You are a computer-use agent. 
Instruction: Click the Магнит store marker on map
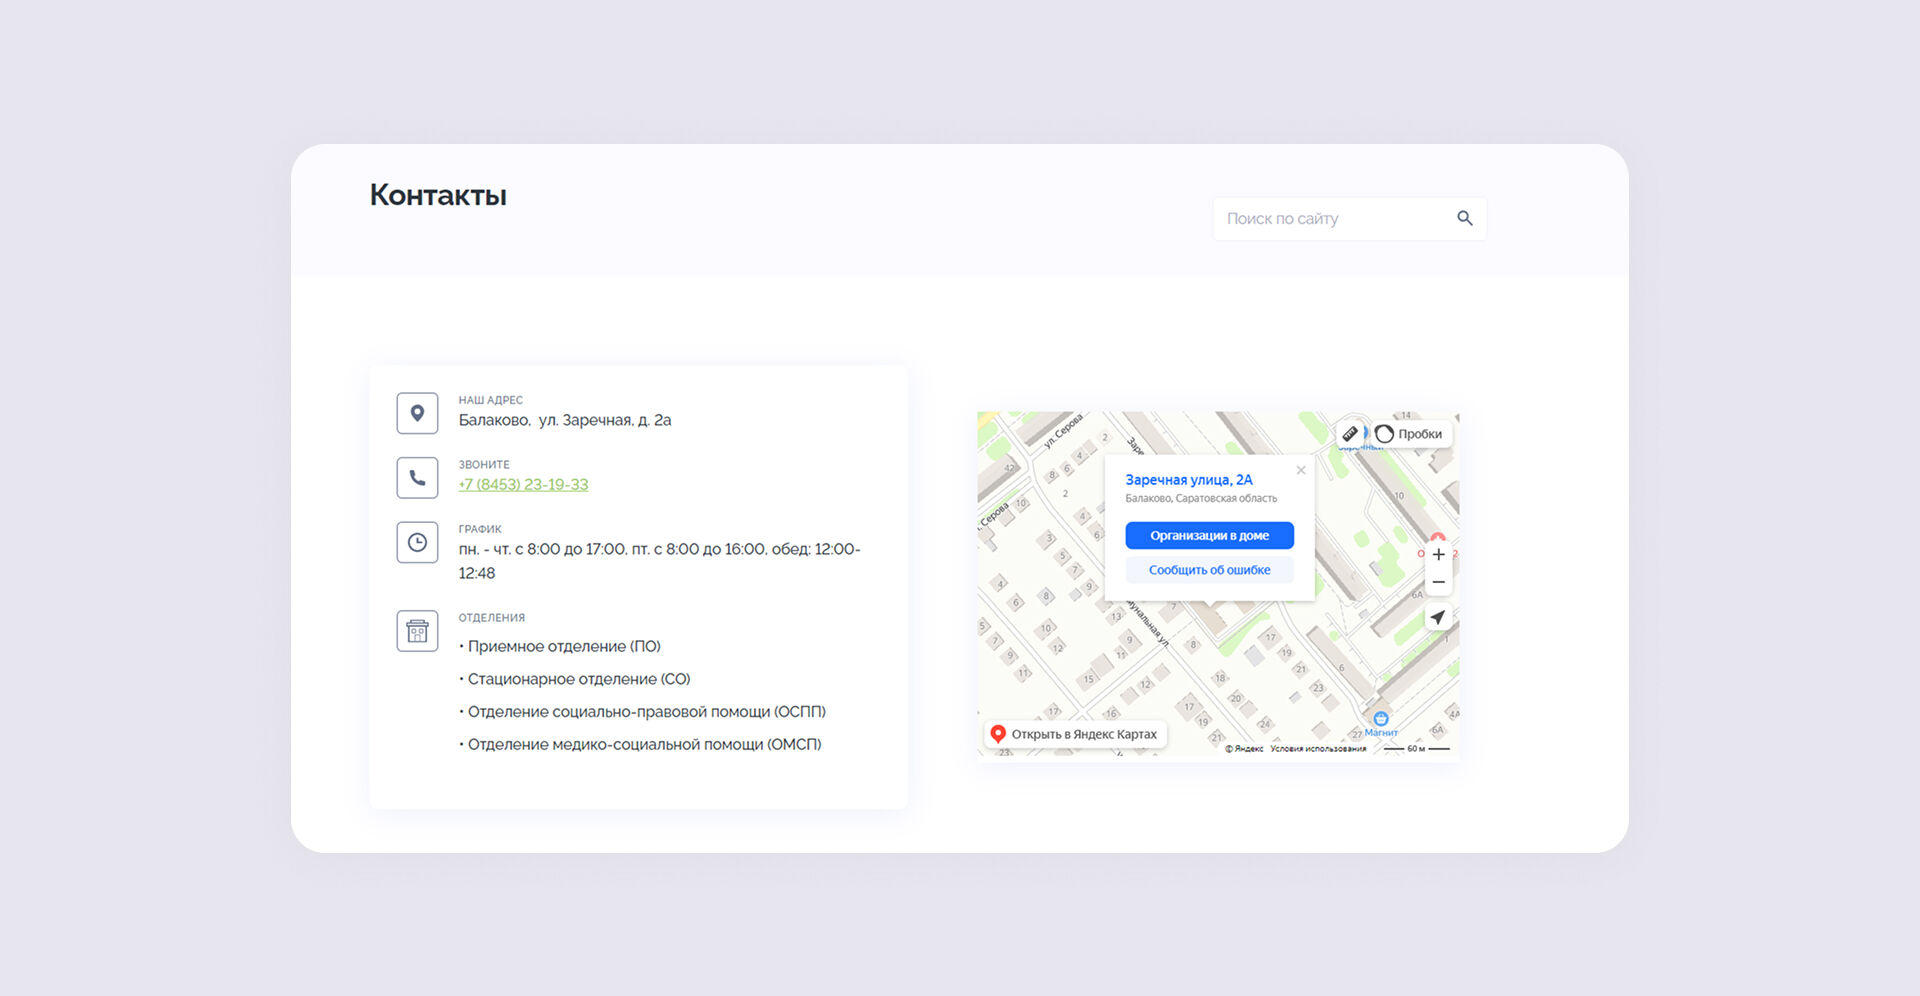[1380, 719]
